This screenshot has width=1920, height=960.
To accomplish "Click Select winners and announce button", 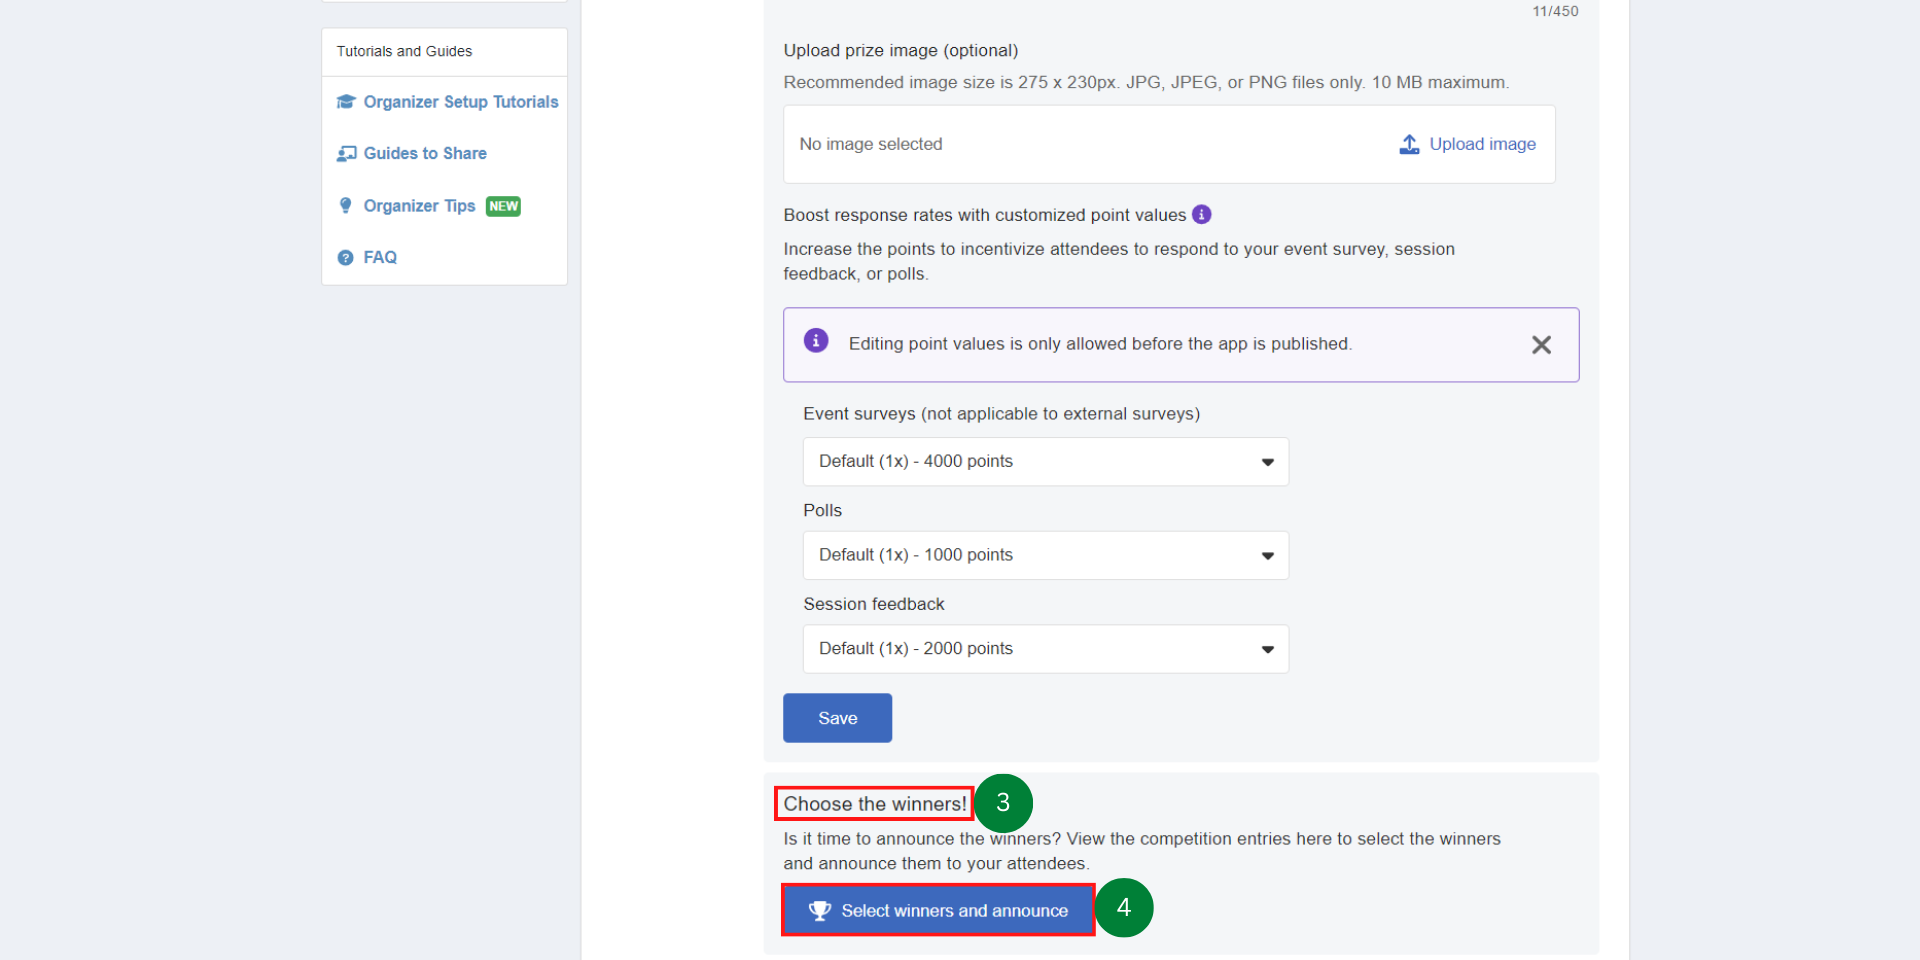I will [938, 910].
